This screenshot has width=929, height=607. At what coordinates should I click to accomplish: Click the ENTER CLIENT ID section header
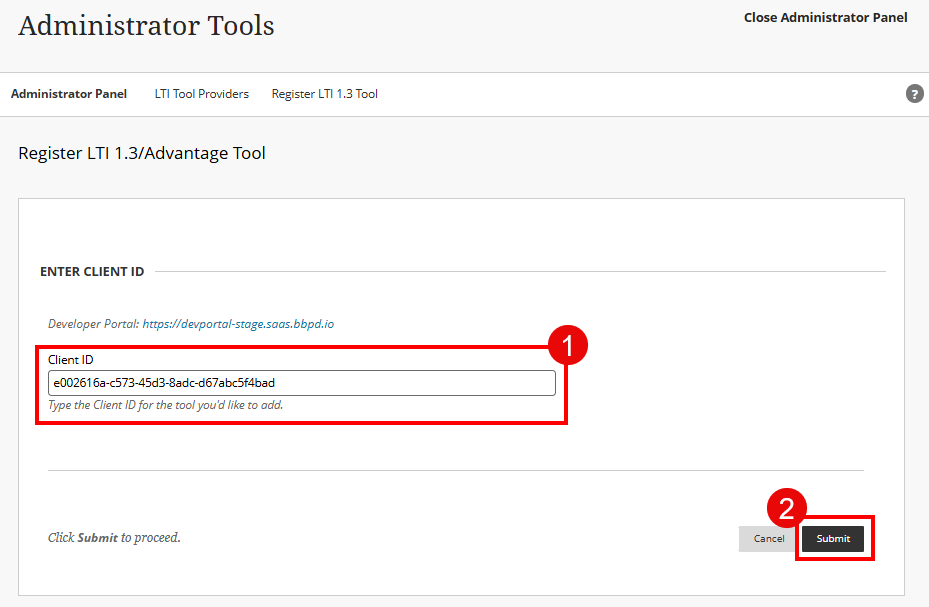92,271
